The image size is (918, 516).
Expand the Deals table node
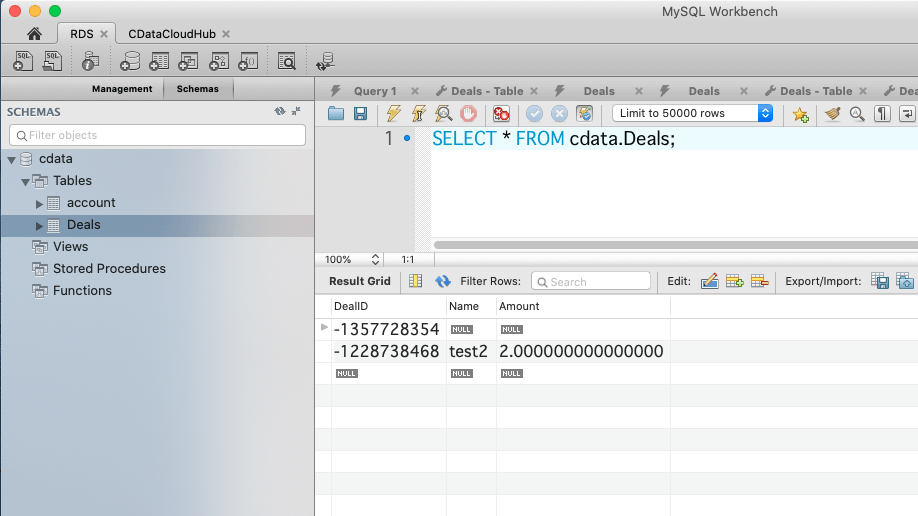[x=39, y=225]
